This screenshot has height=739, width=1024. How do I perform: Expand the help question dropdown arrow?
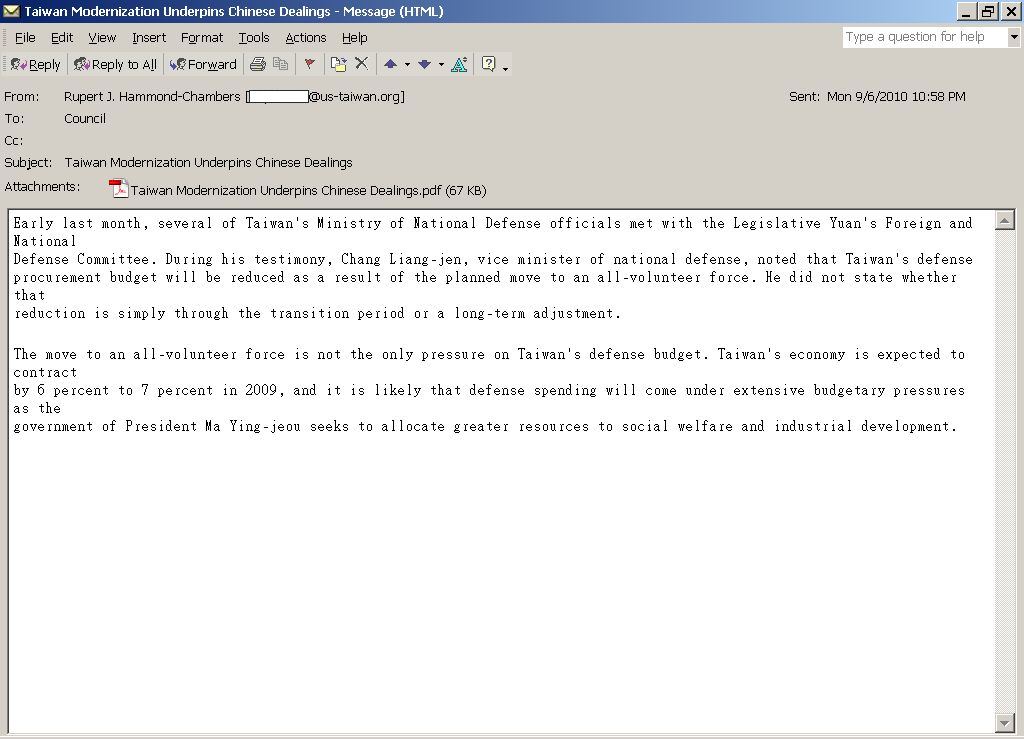[1014, 37]
